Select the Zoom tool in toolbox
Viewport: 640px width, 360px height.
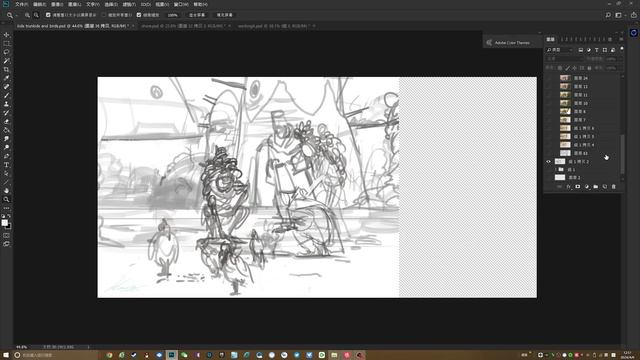(x=6, y=200)
